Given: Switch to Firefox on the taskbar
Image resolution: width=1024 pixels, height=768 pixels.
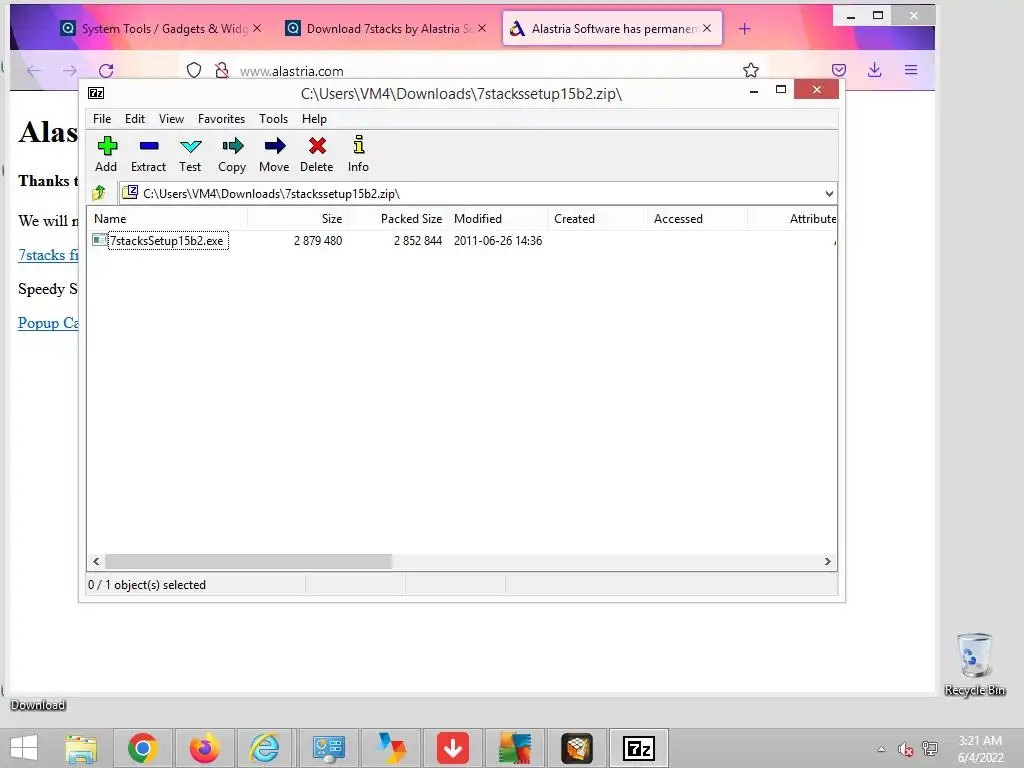Looking at the screenshot, I should point(204,748).
